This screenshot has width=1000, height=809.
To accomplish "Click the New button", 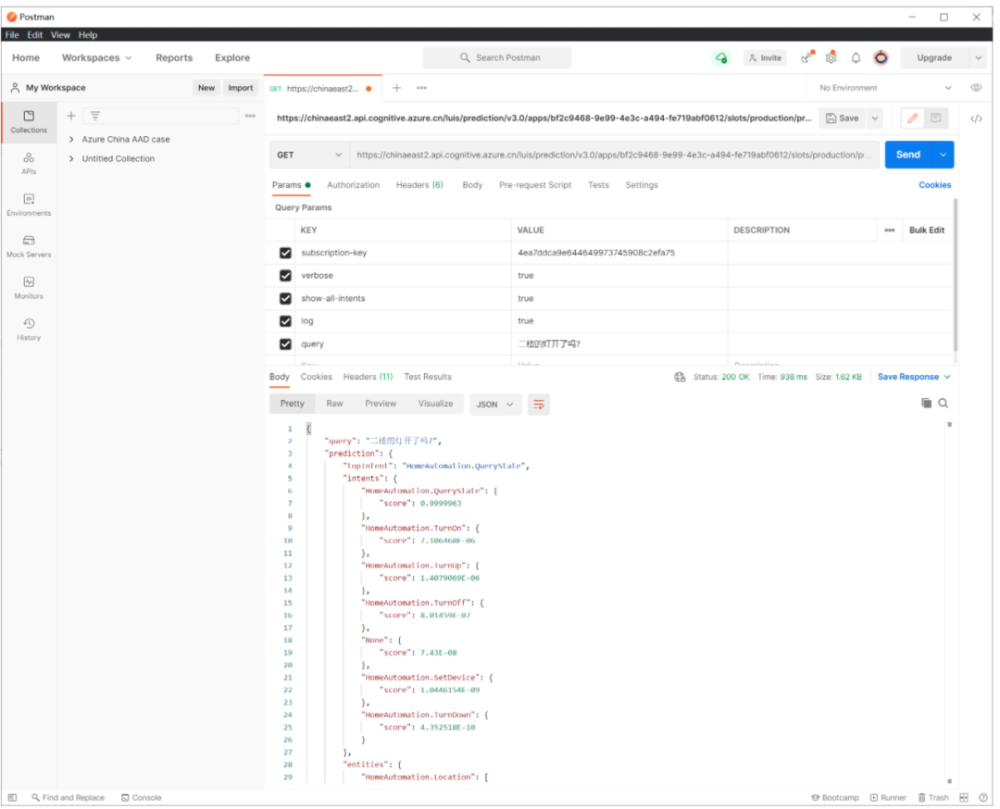I will [x=206, y=88].
